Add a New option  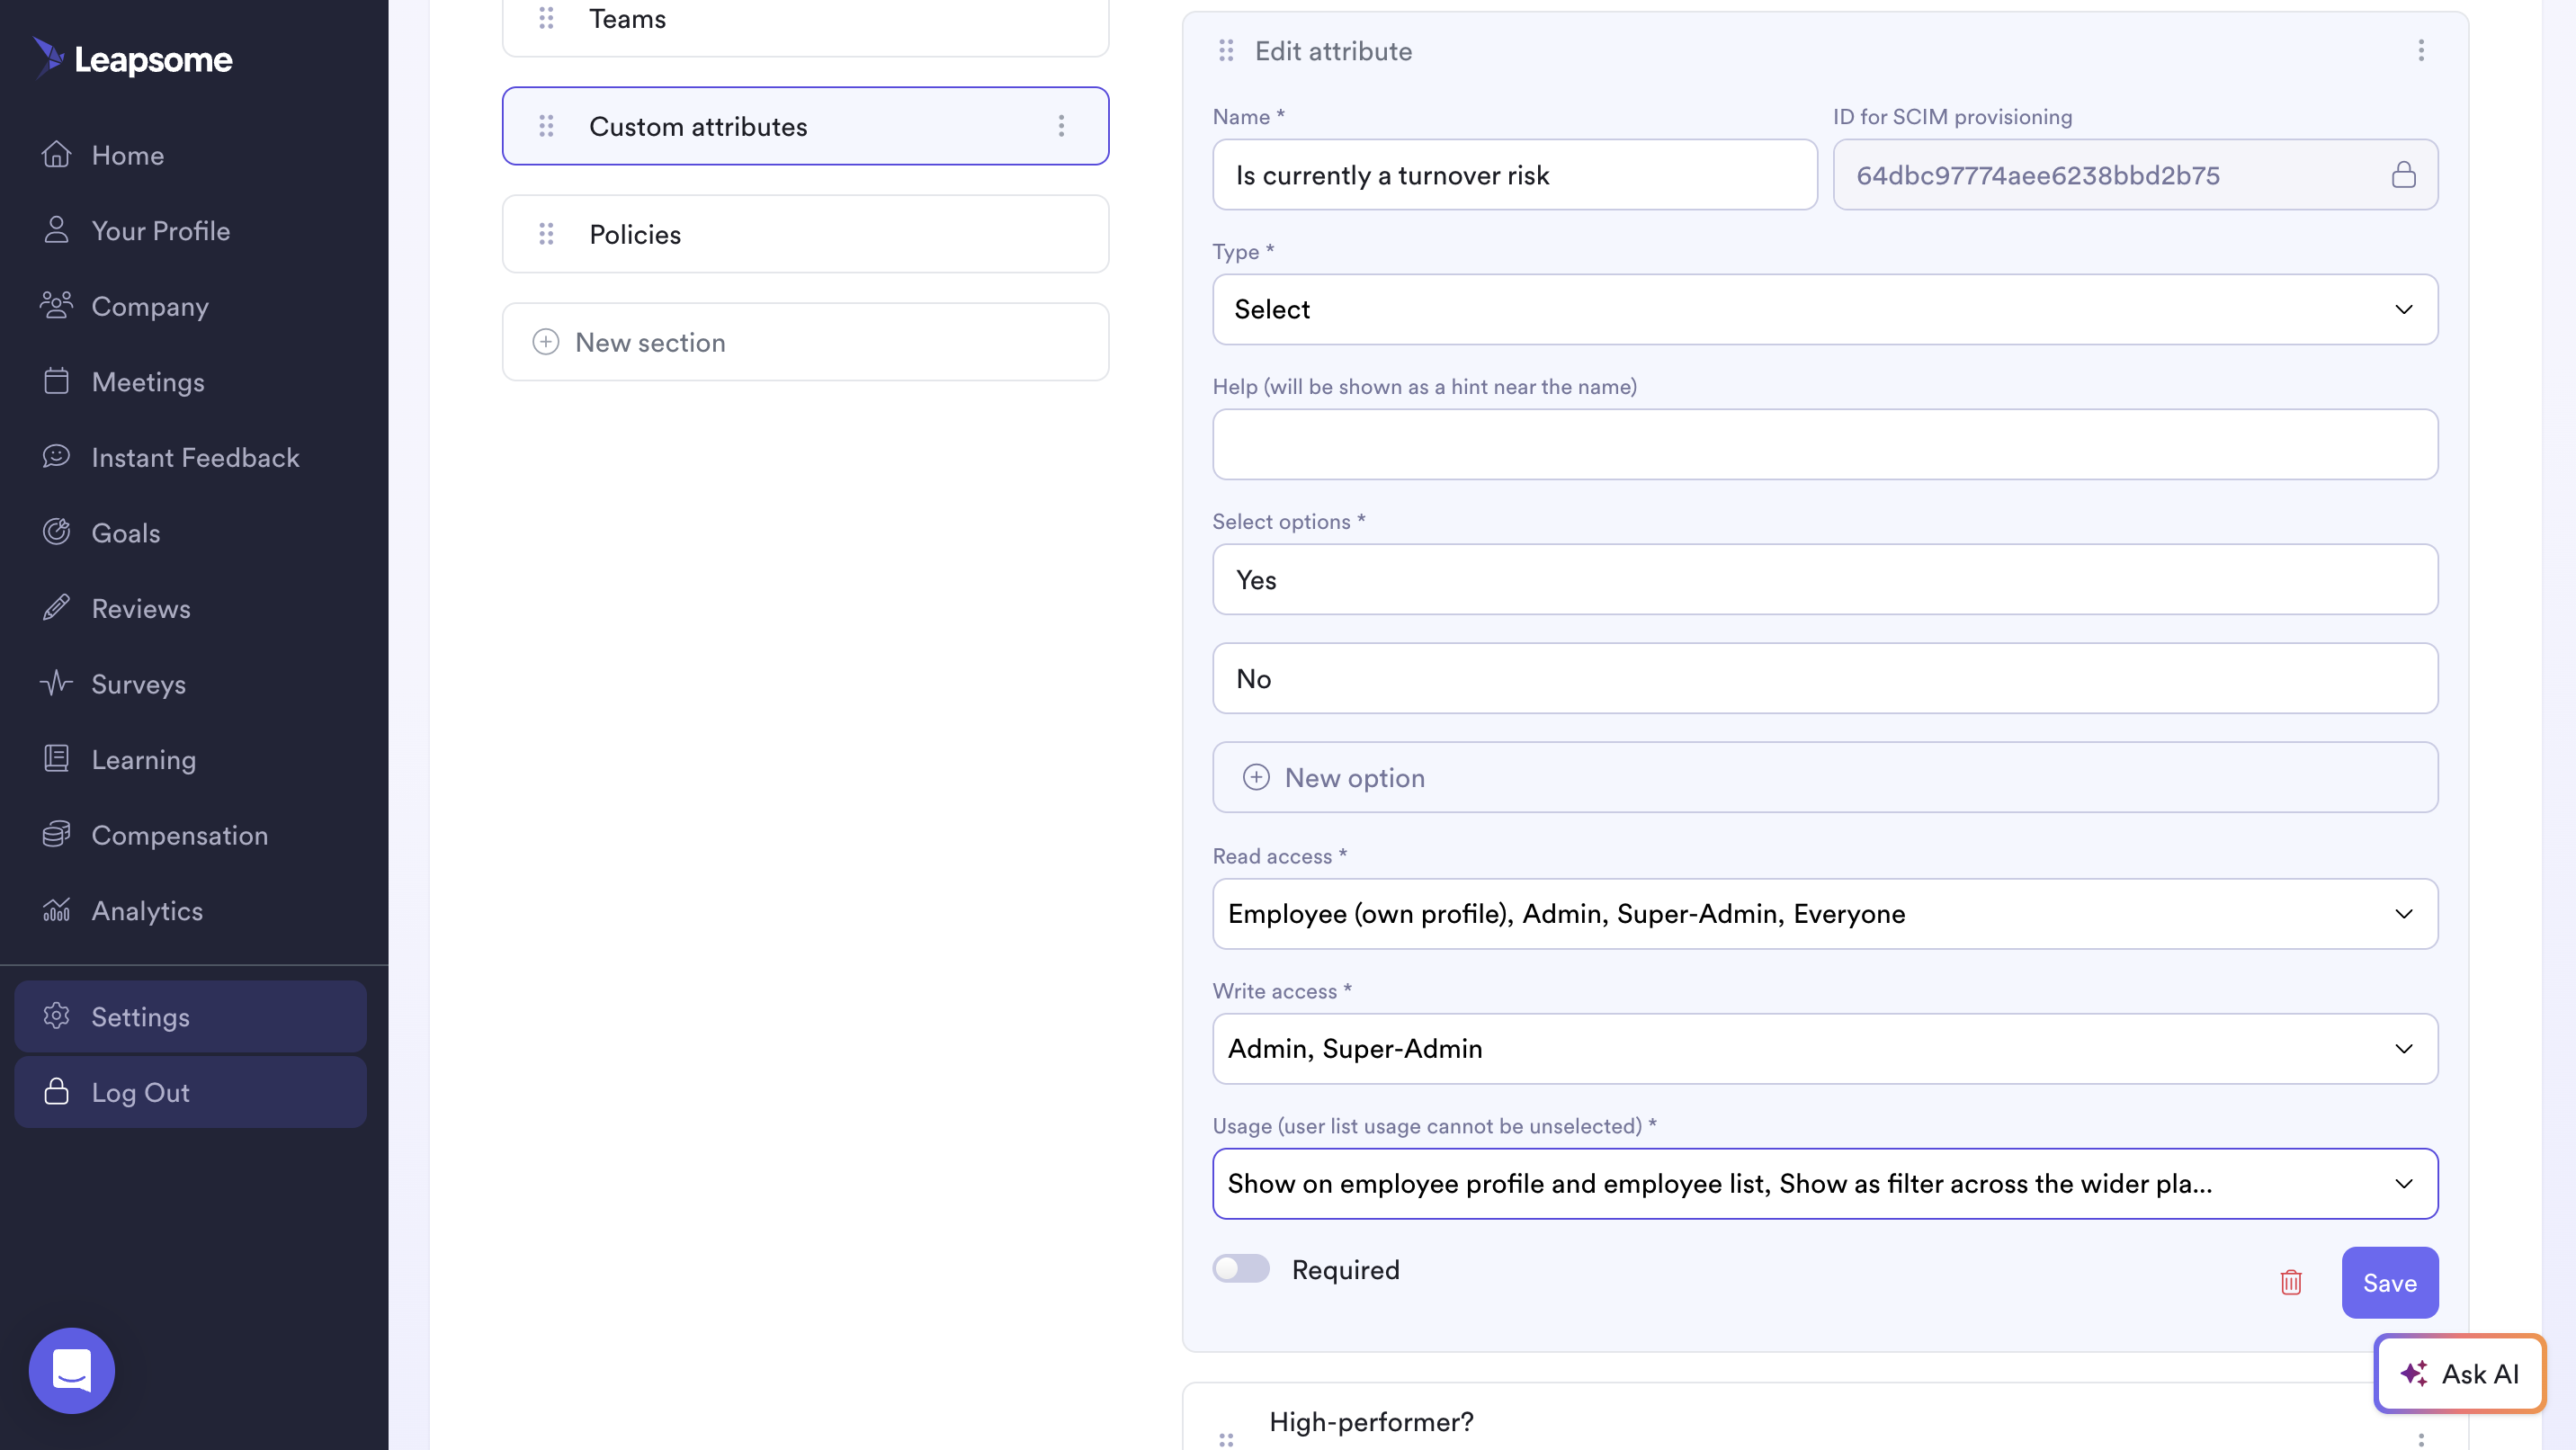coord(1825,778)
